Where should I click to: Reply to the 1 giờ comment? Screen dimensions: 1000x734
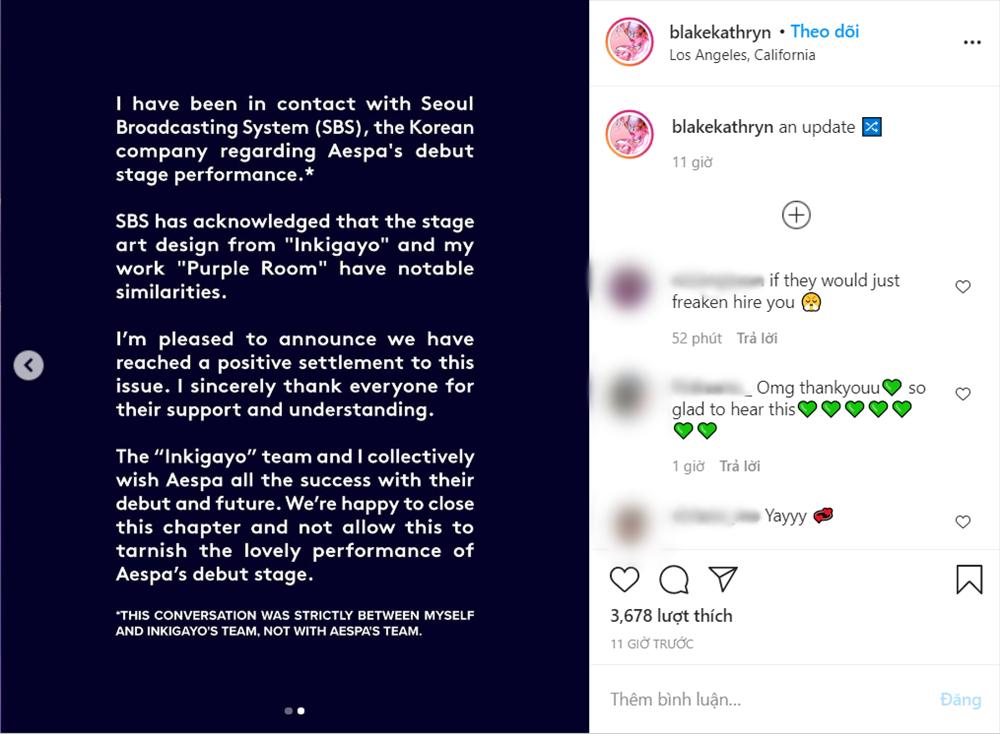[739, 466]
